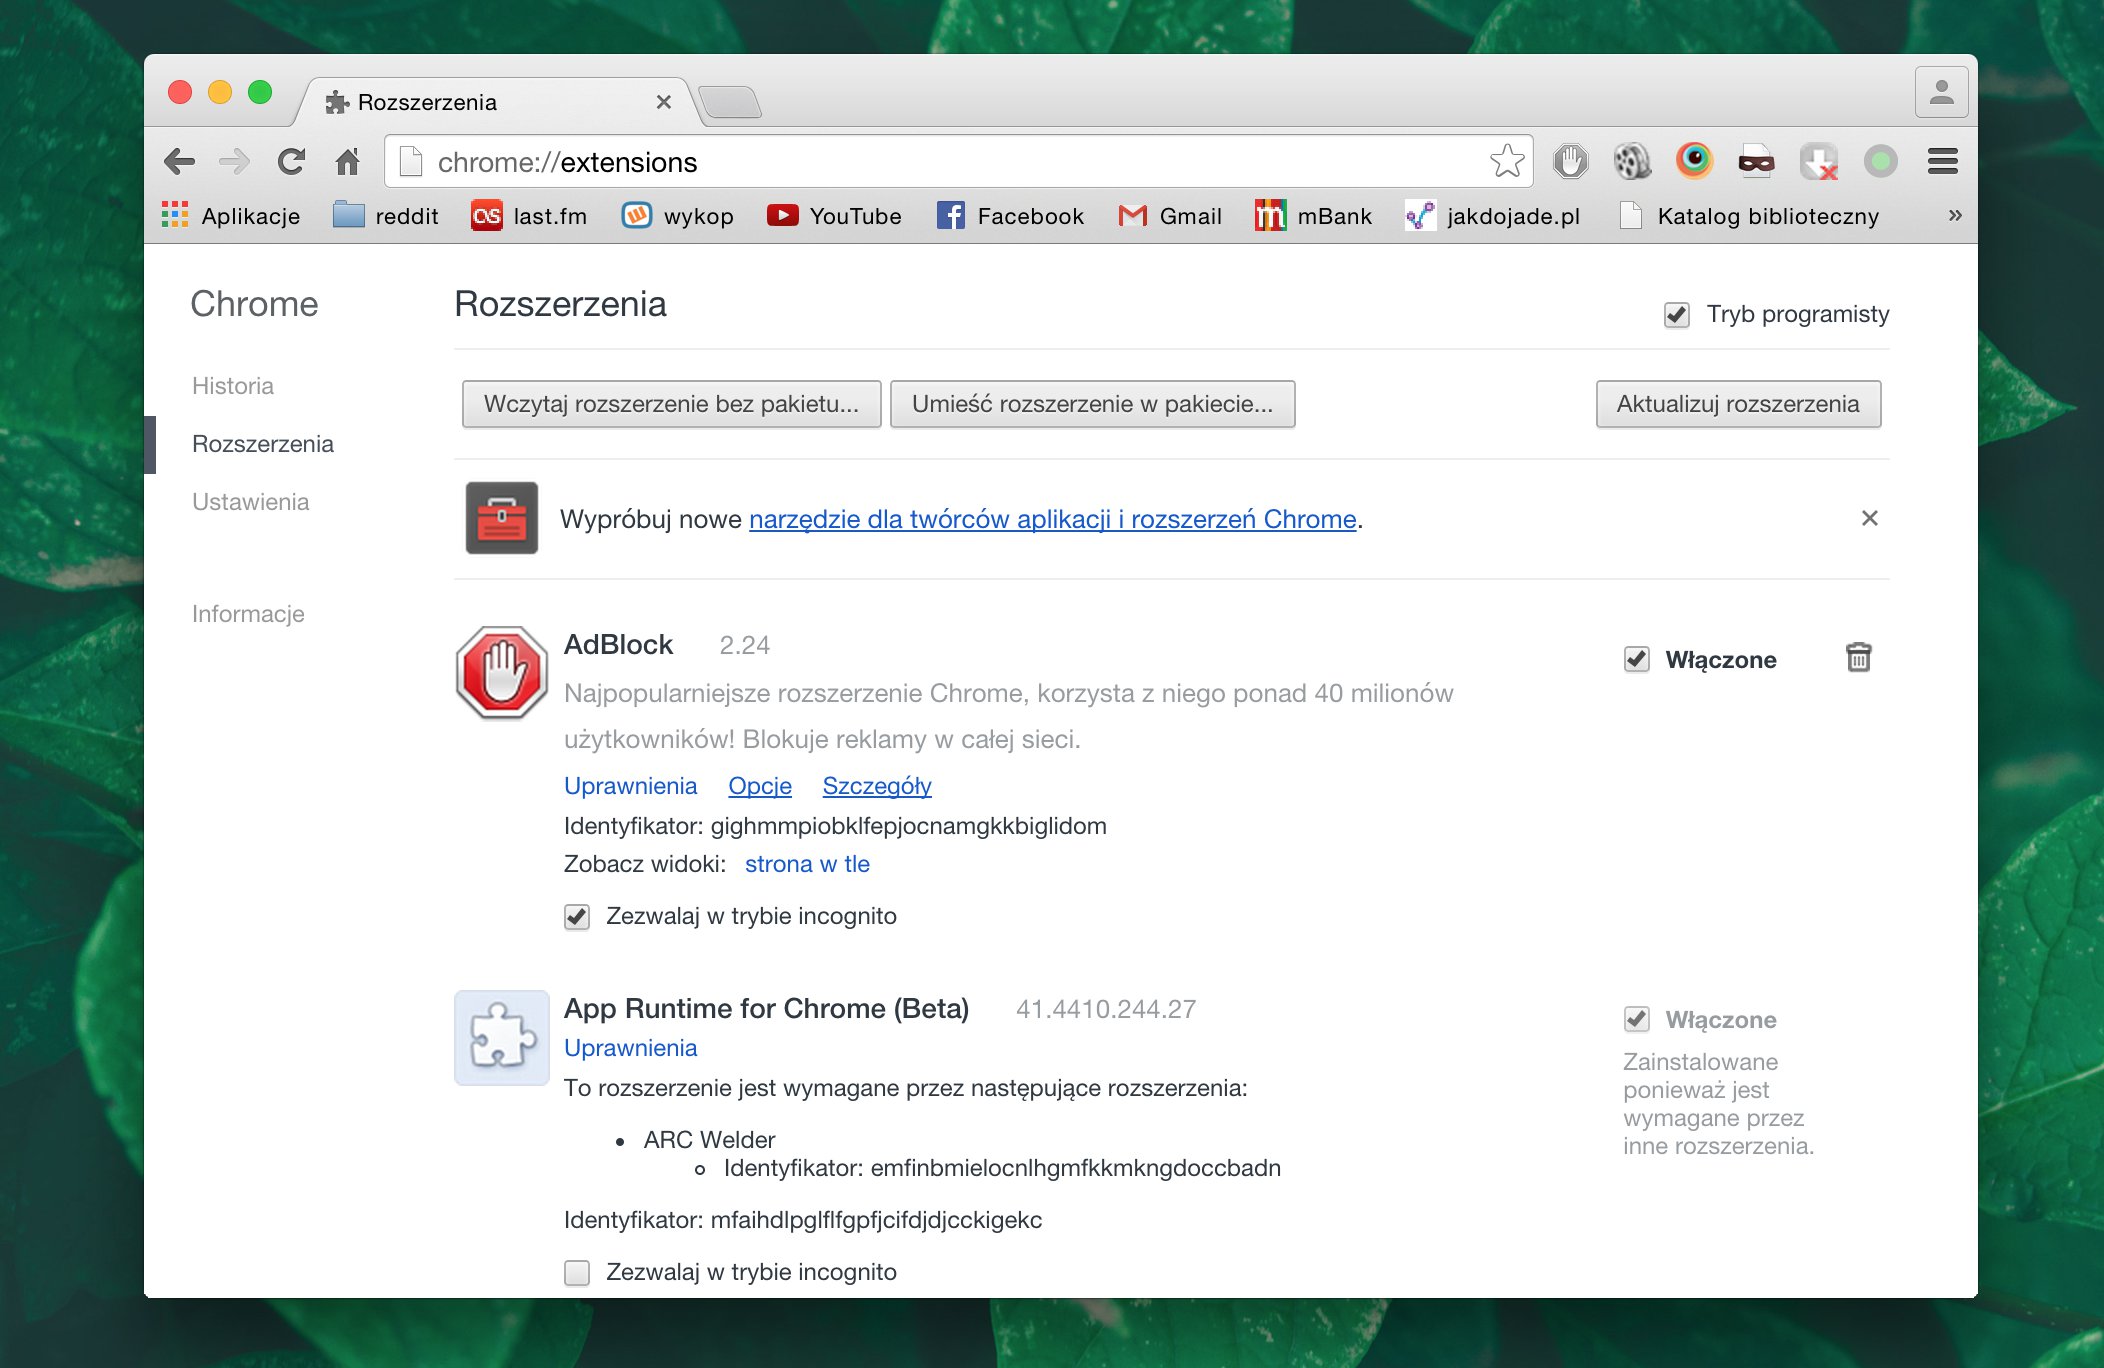Click the film reel extension icon
2104x1368 pixels.
(x=1632, y=161)
